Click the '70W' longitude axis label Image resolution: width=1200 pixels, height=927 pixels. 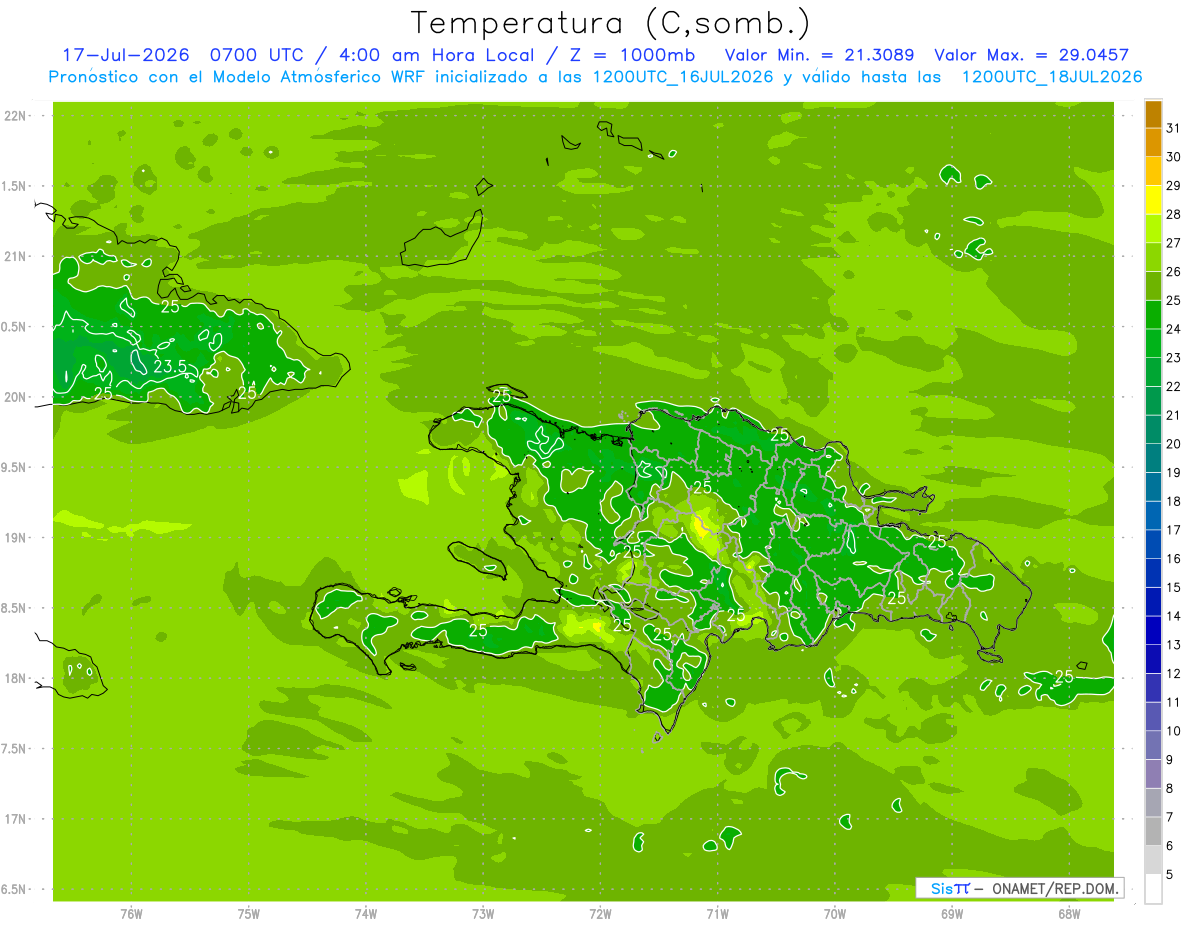(835, 913)
